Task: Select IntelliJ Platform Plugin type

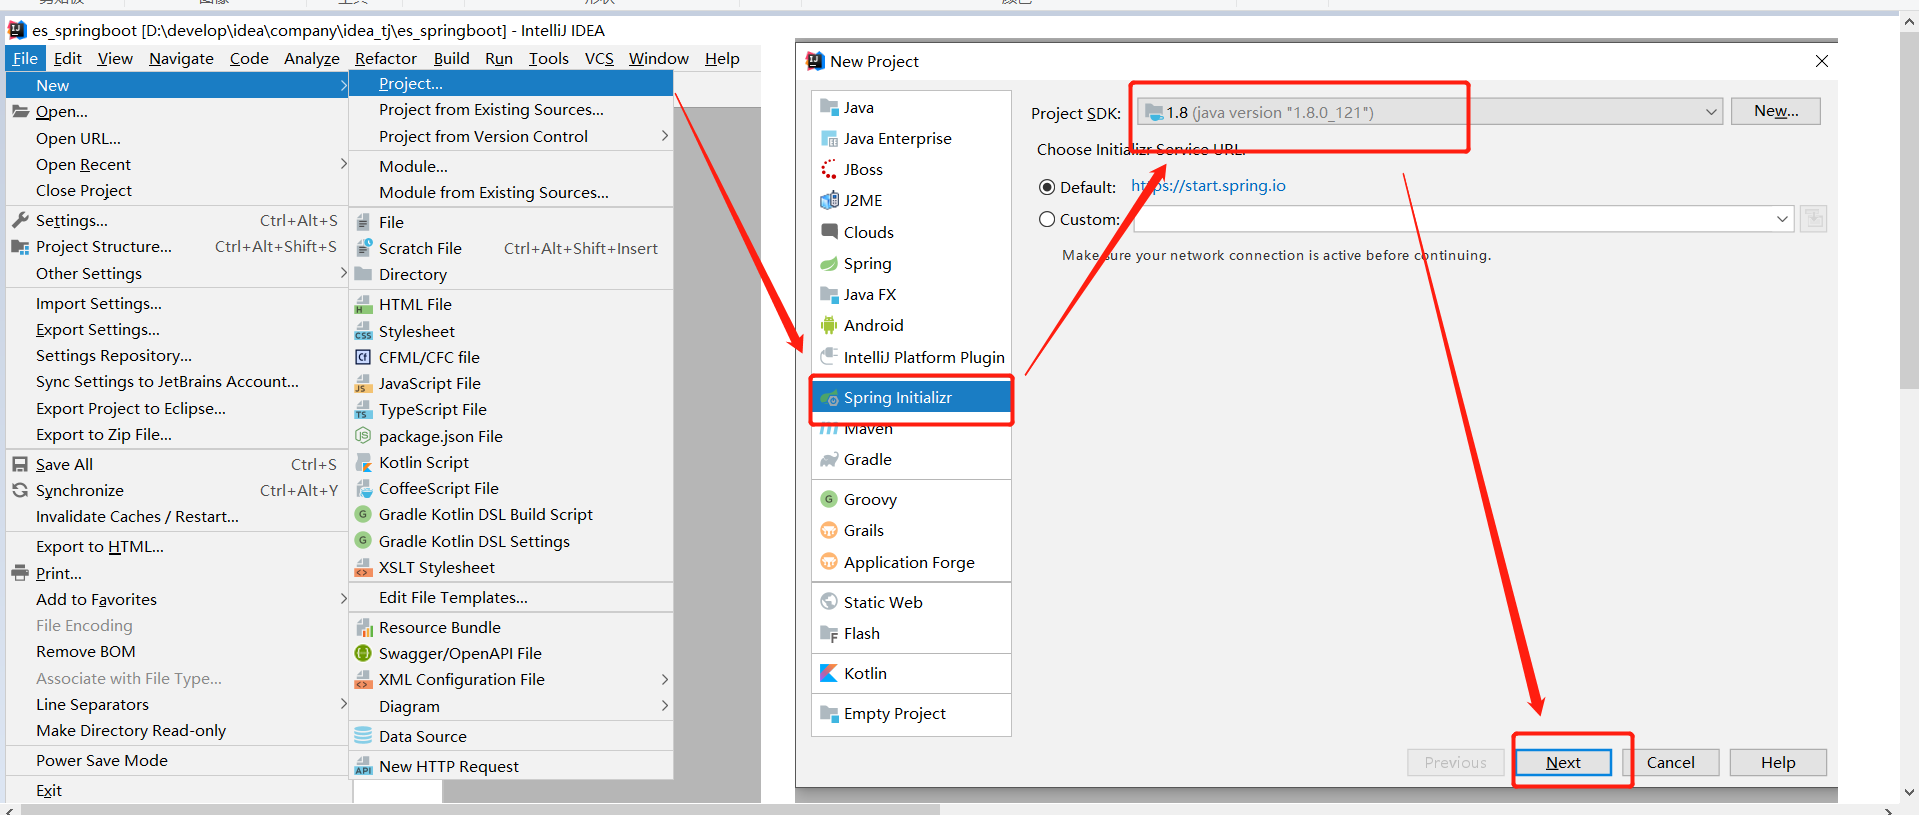Action: [910, 357]
